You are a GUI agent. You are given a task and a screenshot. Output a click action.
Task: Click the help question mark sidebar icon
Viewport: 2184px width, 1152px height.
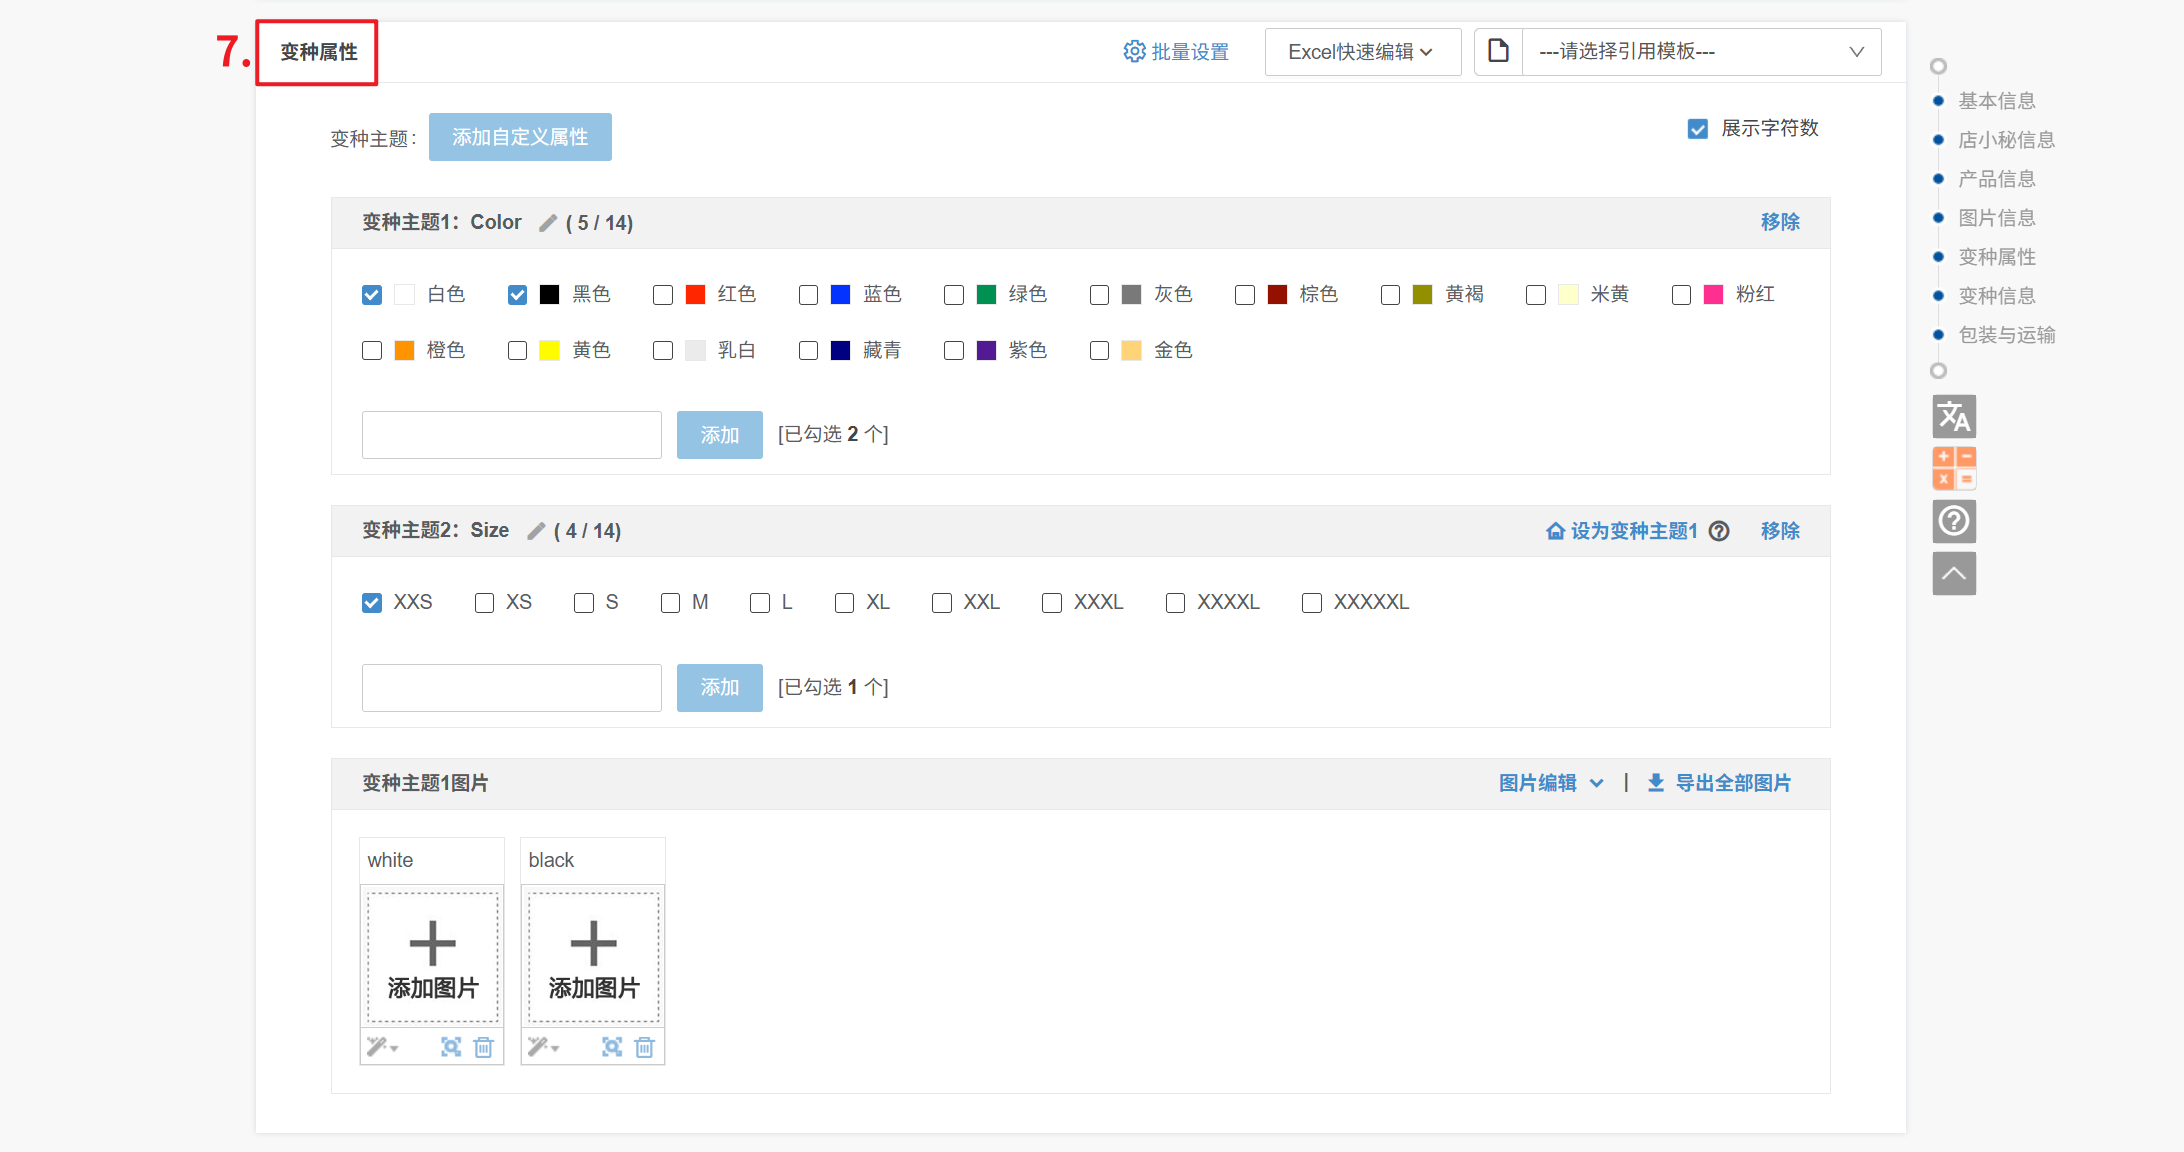click(1953, 521)
